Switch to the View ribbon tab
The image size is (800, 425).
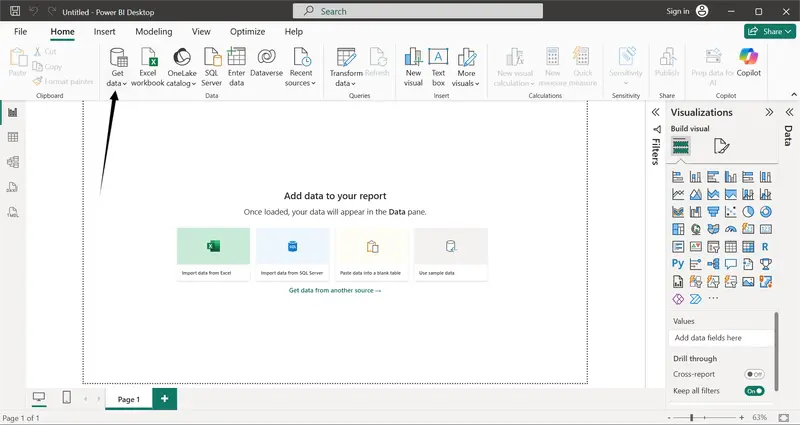tap(201, 32)
